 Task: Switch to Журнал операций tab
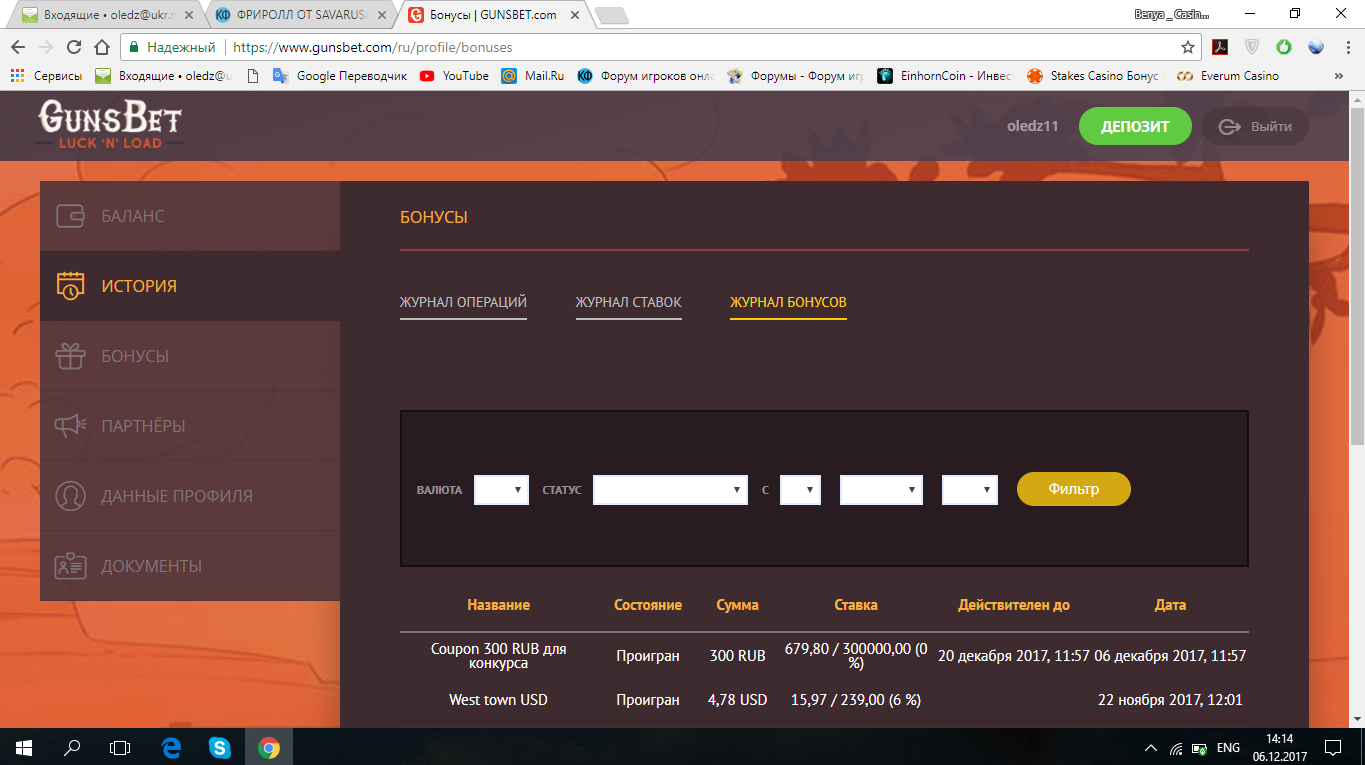(463, 302)
